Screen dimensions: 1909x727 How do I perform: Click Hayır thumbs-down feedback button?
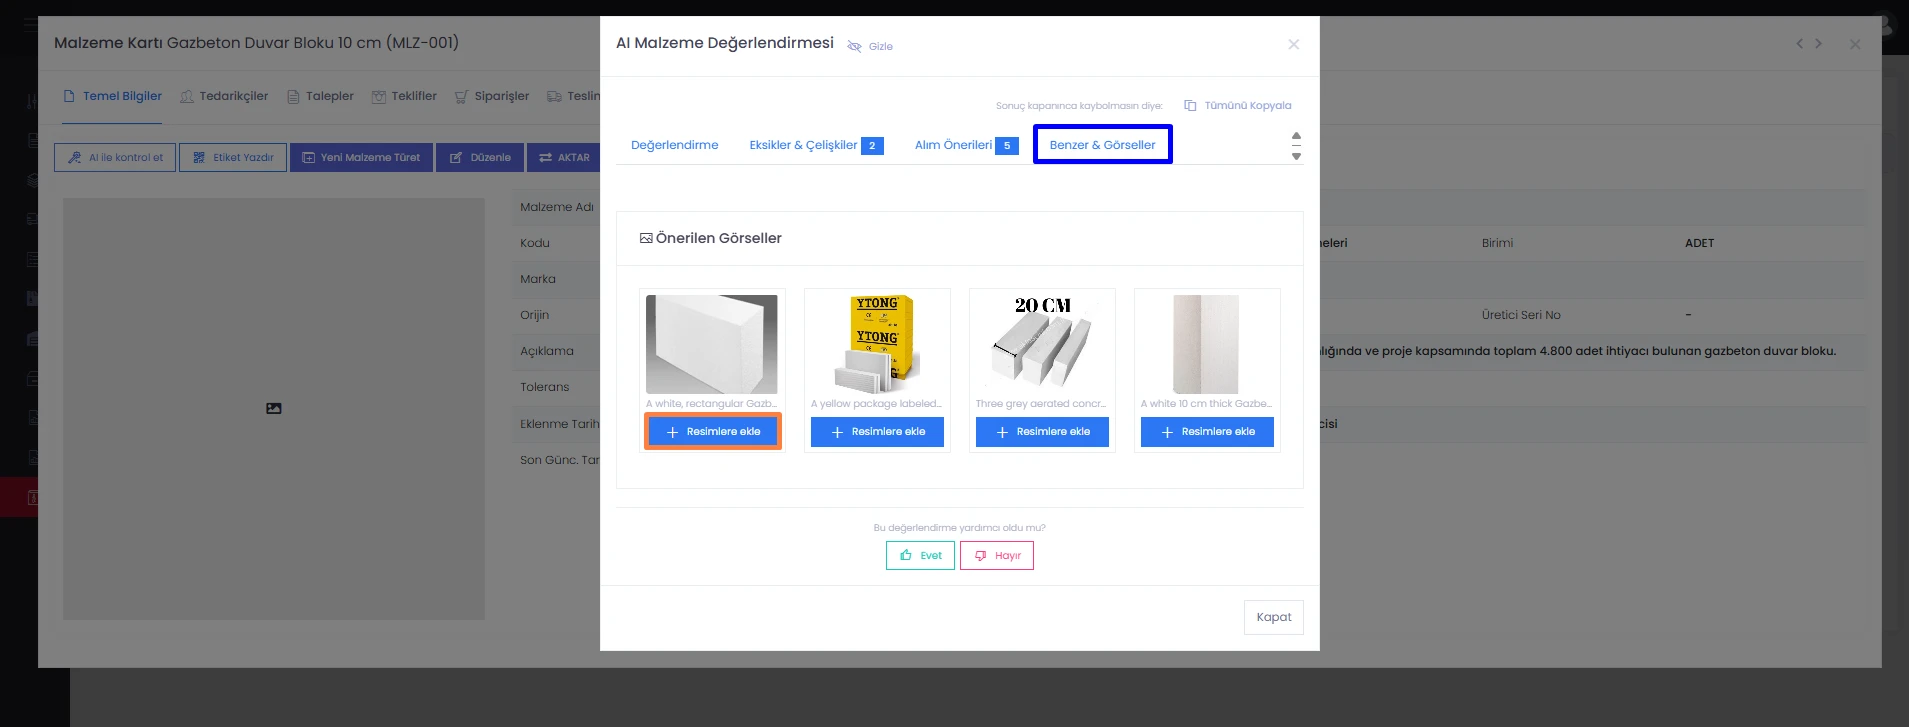(x=997, y=555)
